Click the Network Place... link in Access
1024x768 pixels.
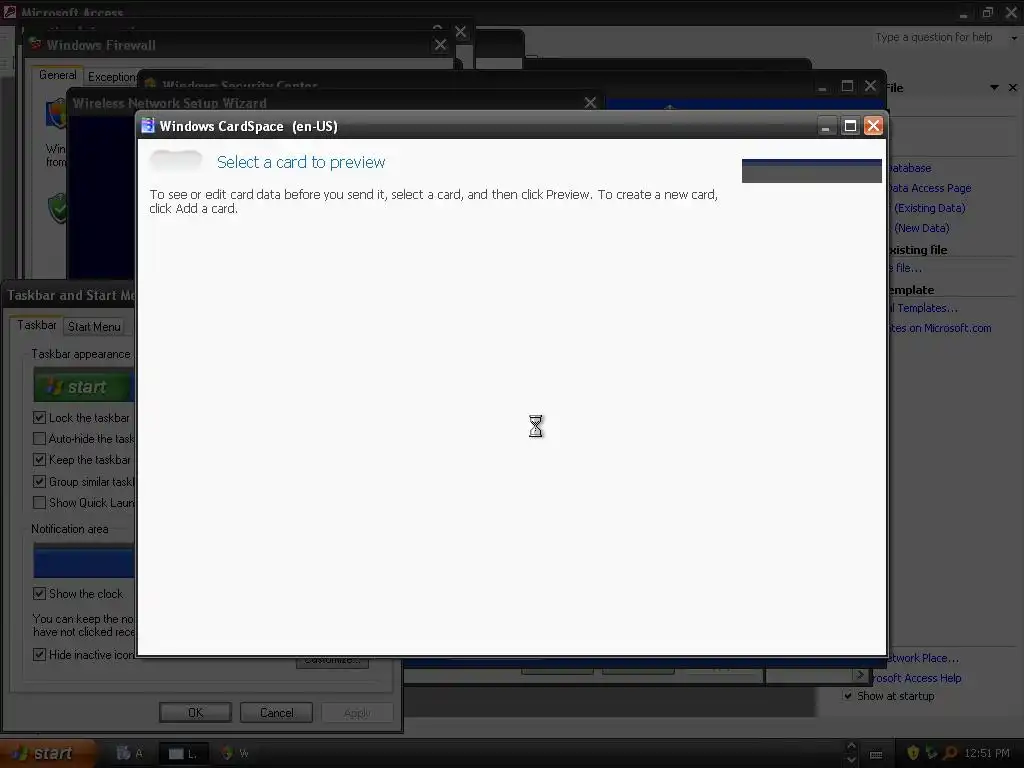[x=923, y=658]
